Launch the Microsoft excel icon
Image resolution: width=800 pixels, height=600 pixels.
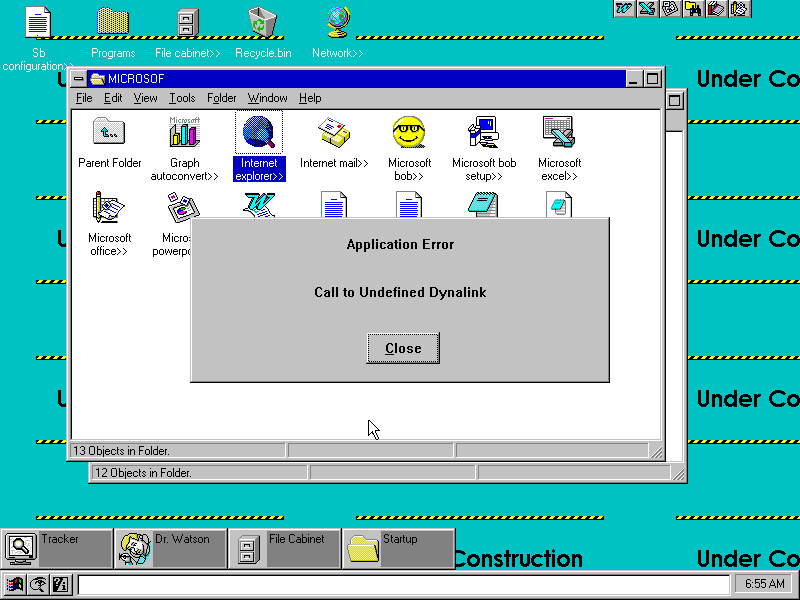pos(559,131)
